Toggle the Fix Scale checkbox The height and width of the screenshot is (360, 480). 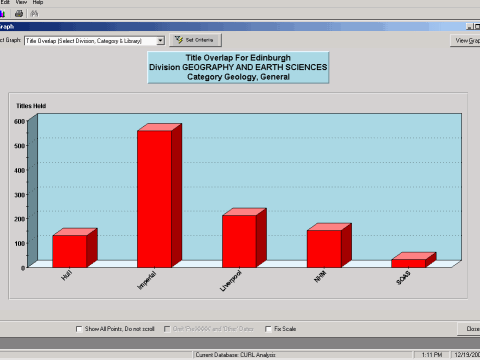tap(268, 329)
